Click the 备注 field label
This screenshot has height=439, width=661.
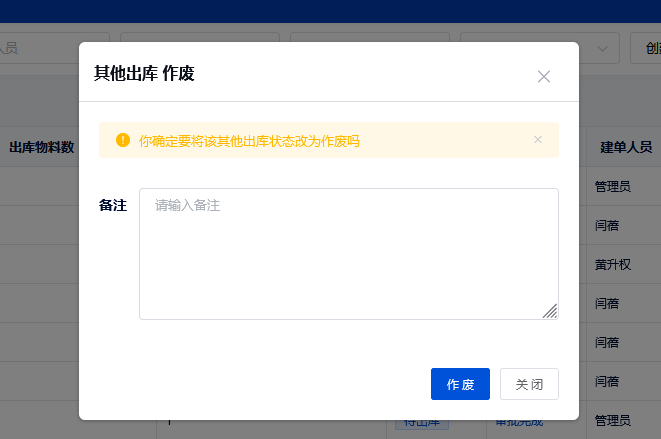click(x=113, y=205)
